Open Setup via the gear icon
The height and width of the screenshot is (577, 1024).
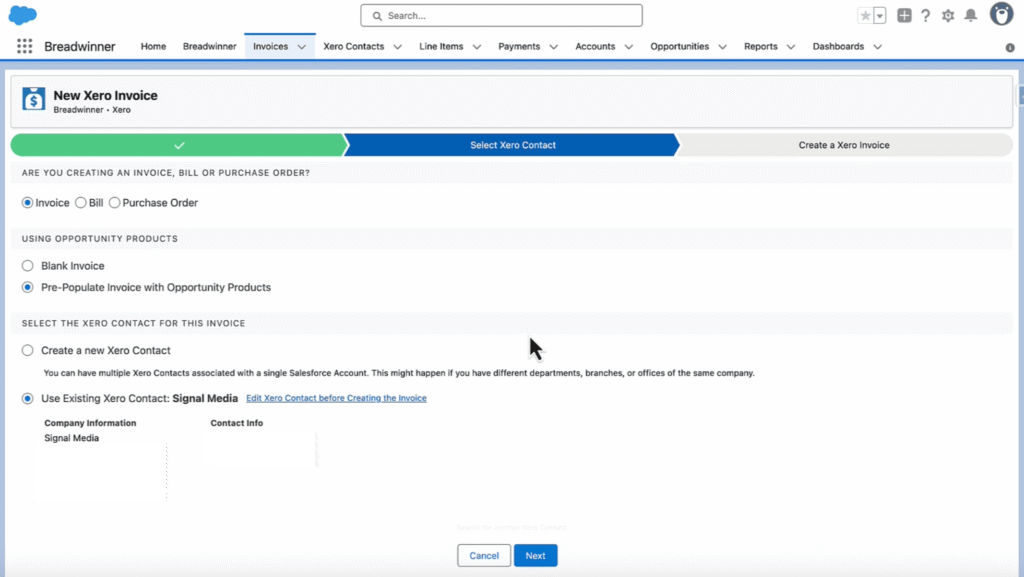point(948,16)
